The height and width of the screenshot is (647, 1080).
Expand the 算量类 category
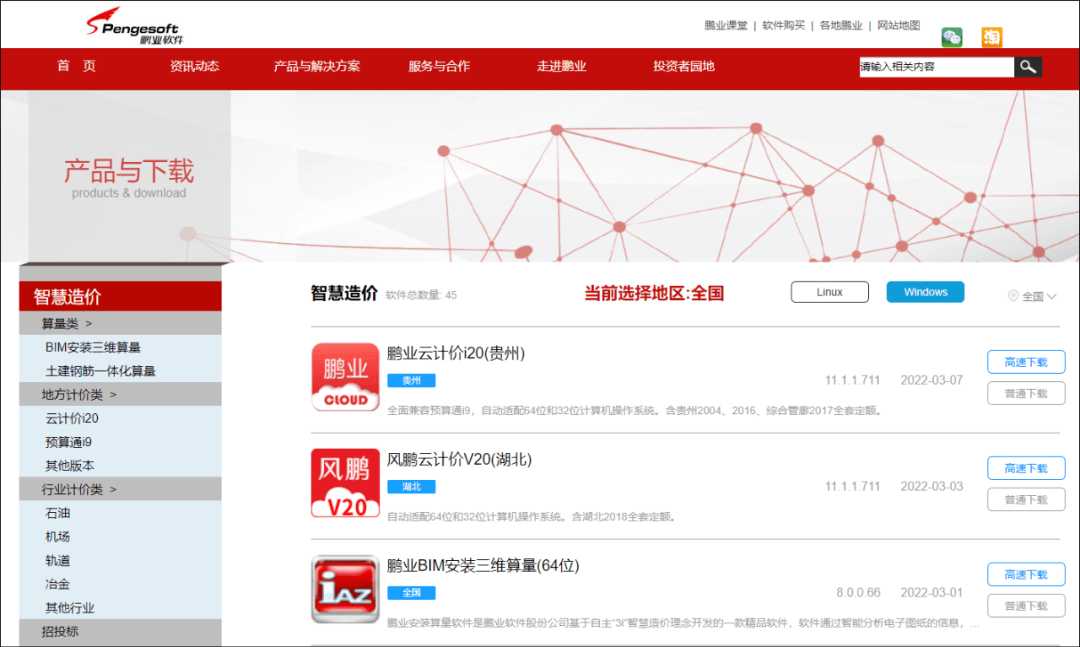pyautogui.click(x=121, y=323)
